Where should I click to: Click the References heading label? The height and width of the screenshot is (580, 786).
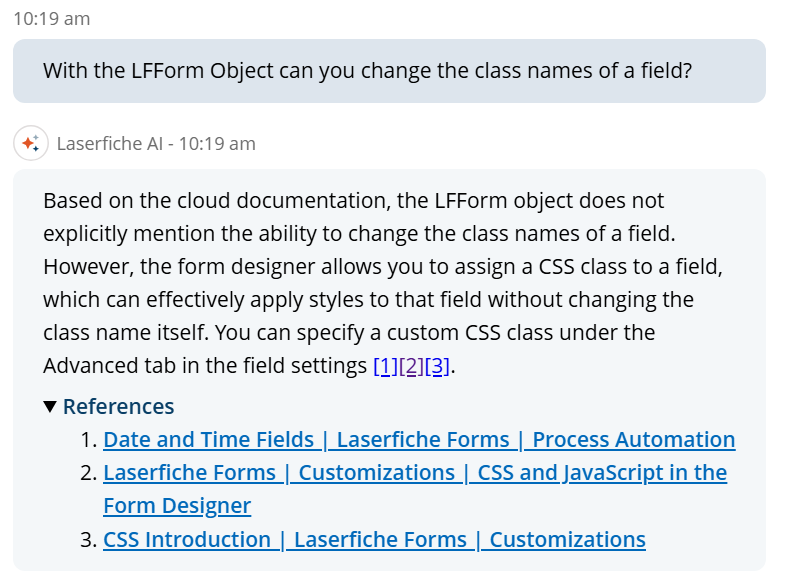tap(119, 407)
